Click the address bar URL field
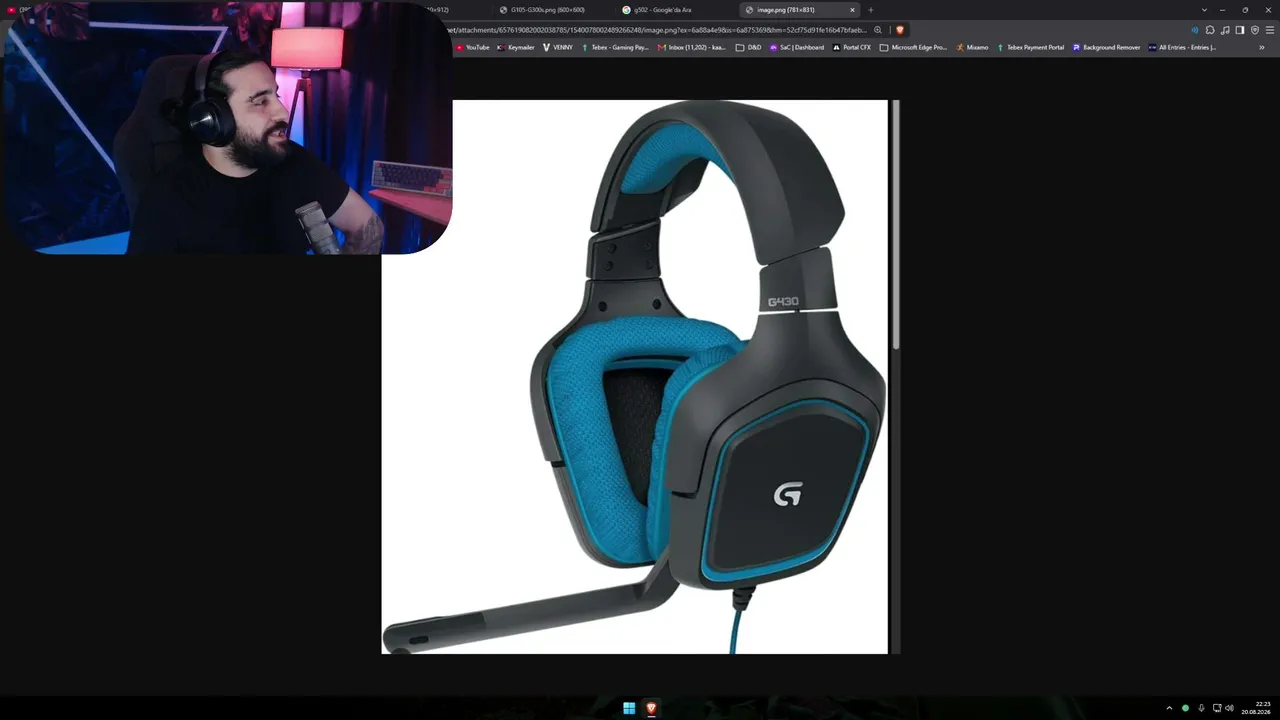Viewport: 1280px width, 720px height. click(660, 30)
